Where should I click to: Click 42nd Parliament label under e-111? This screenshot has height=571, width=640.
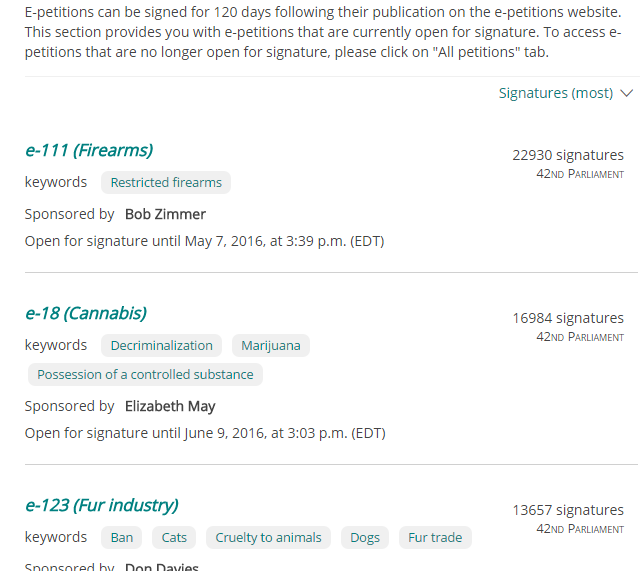(x=580, y=174)
